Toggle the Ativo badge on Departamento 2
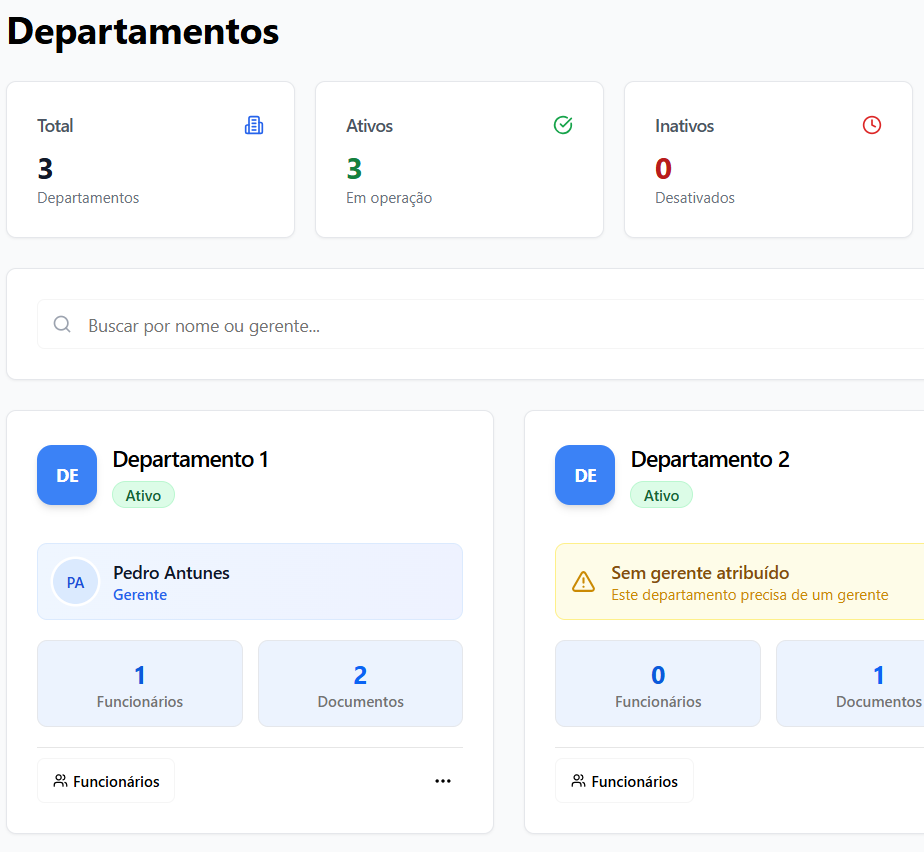 661,494
